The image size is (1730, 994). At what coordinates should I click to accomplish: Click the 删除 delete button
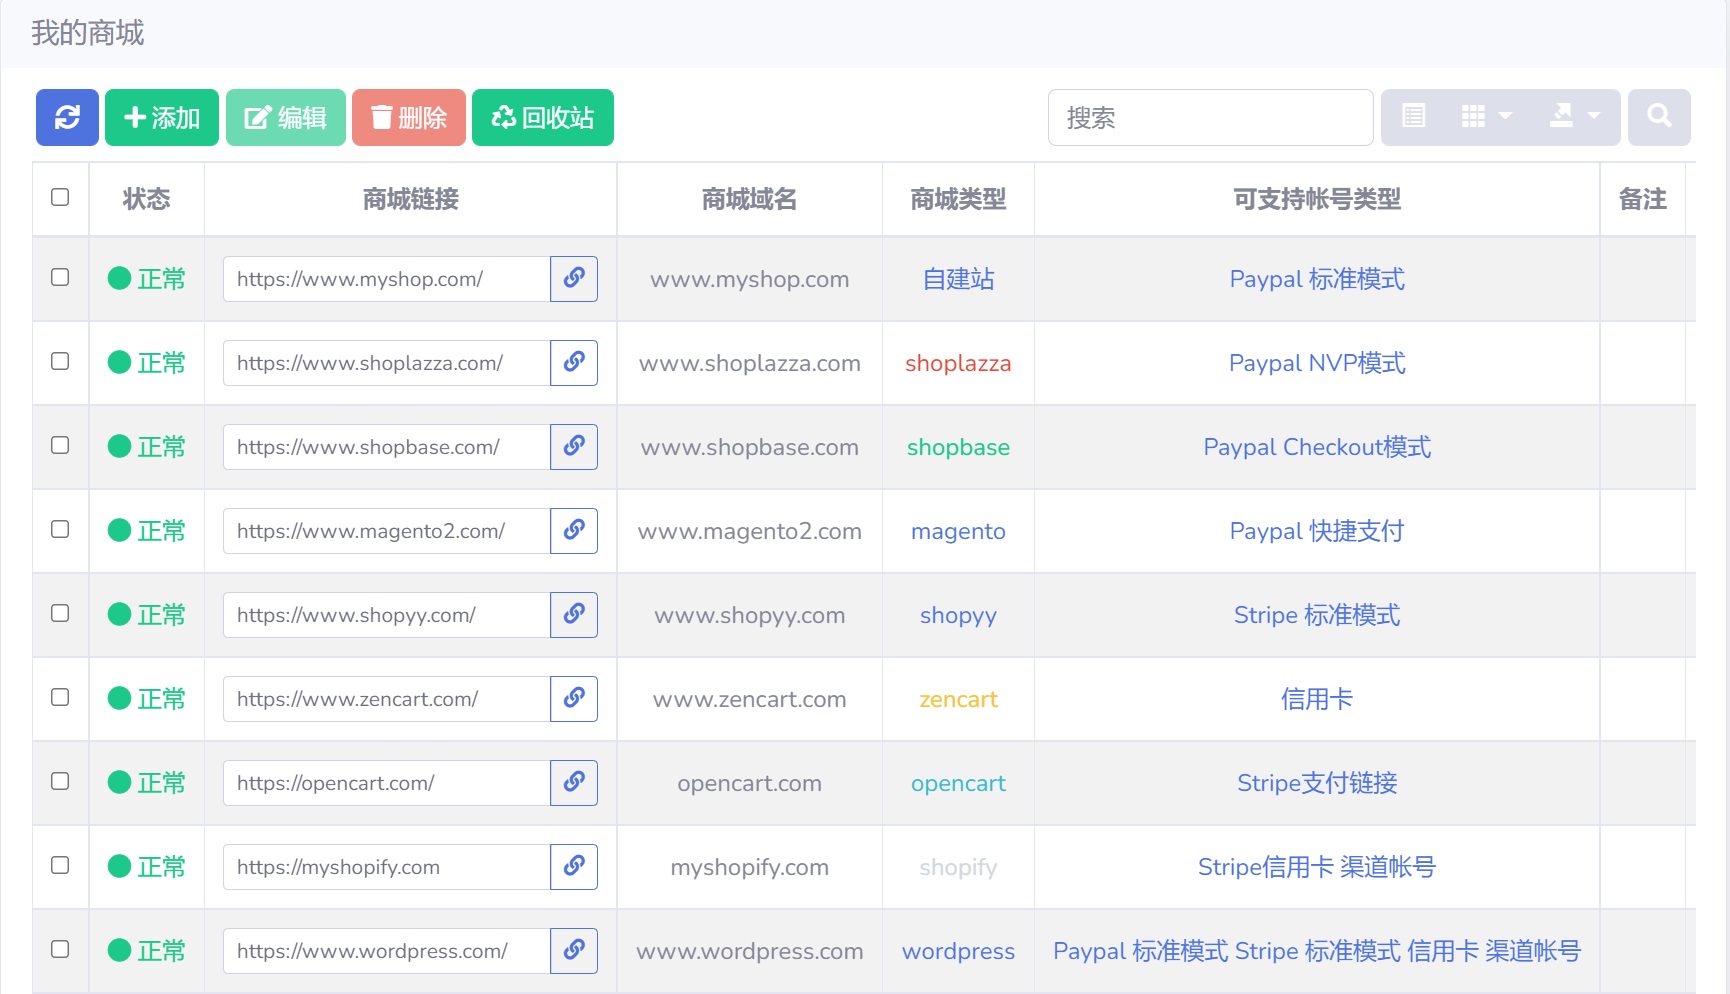(409, 118)
